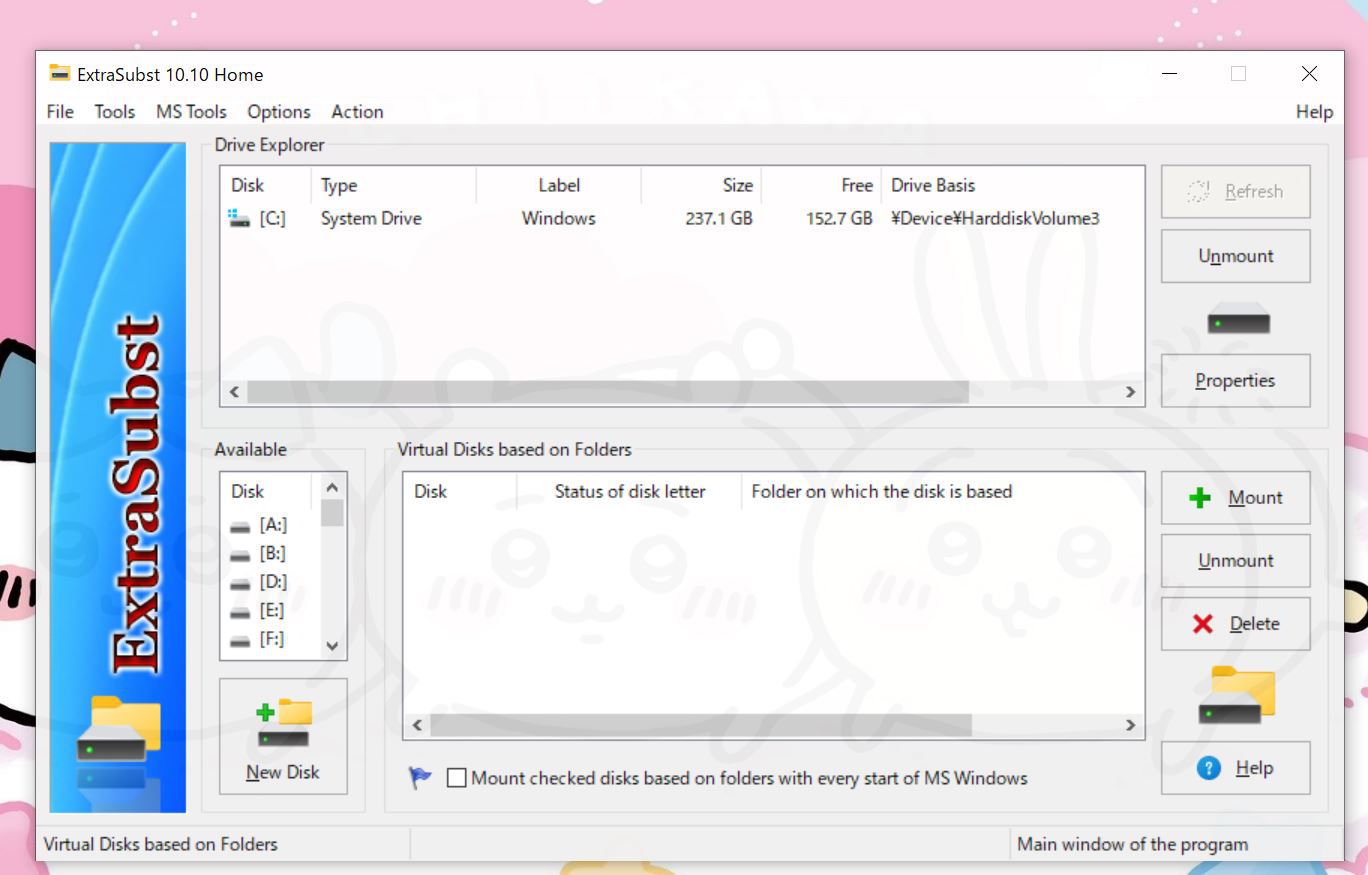This screenshot has width=1368, height=875.
Task: Click the folder-drive icon above Help button
Action: point(1237,695)
